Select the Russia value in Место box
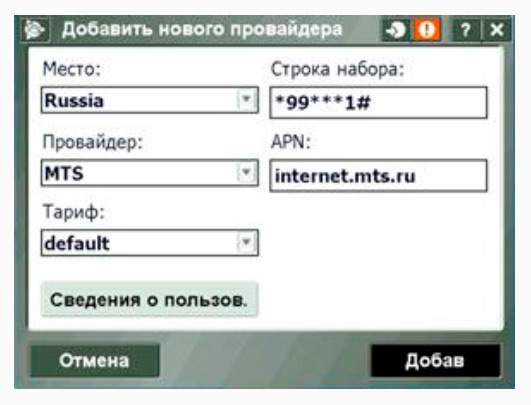 74,101
